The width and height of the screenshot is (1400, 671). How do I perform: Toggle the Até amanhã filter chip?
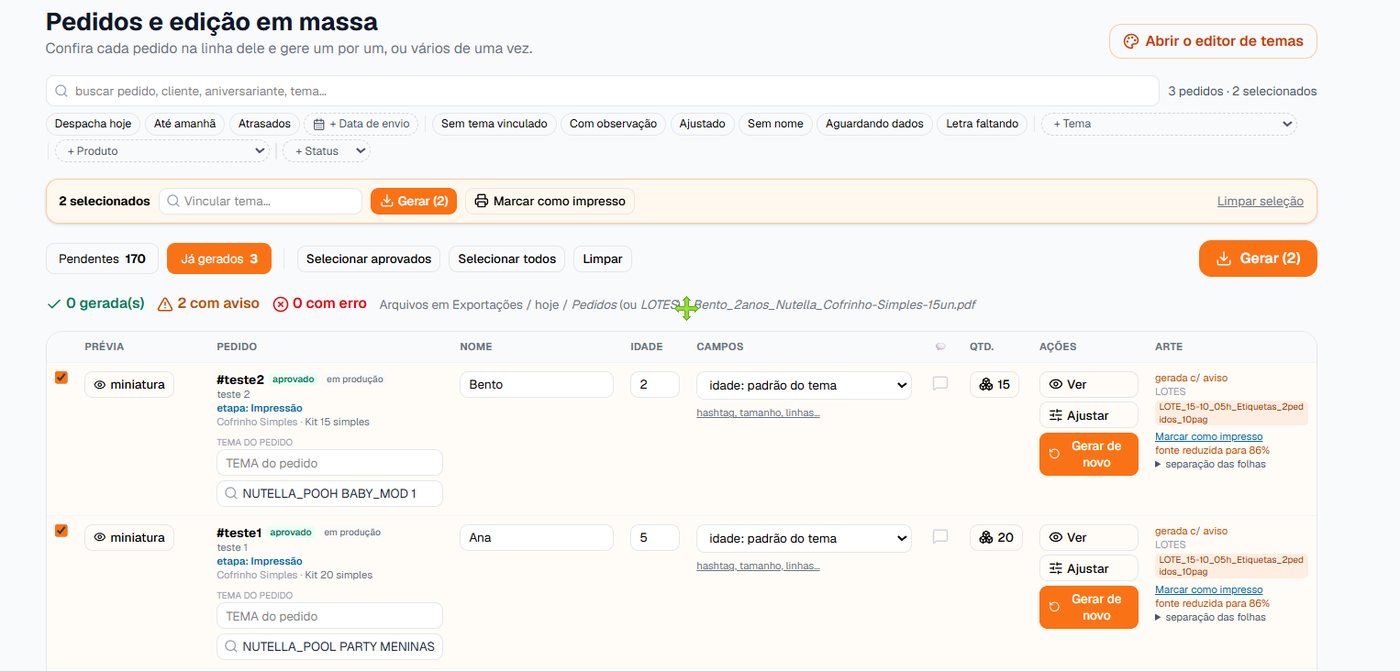point(184,124)
